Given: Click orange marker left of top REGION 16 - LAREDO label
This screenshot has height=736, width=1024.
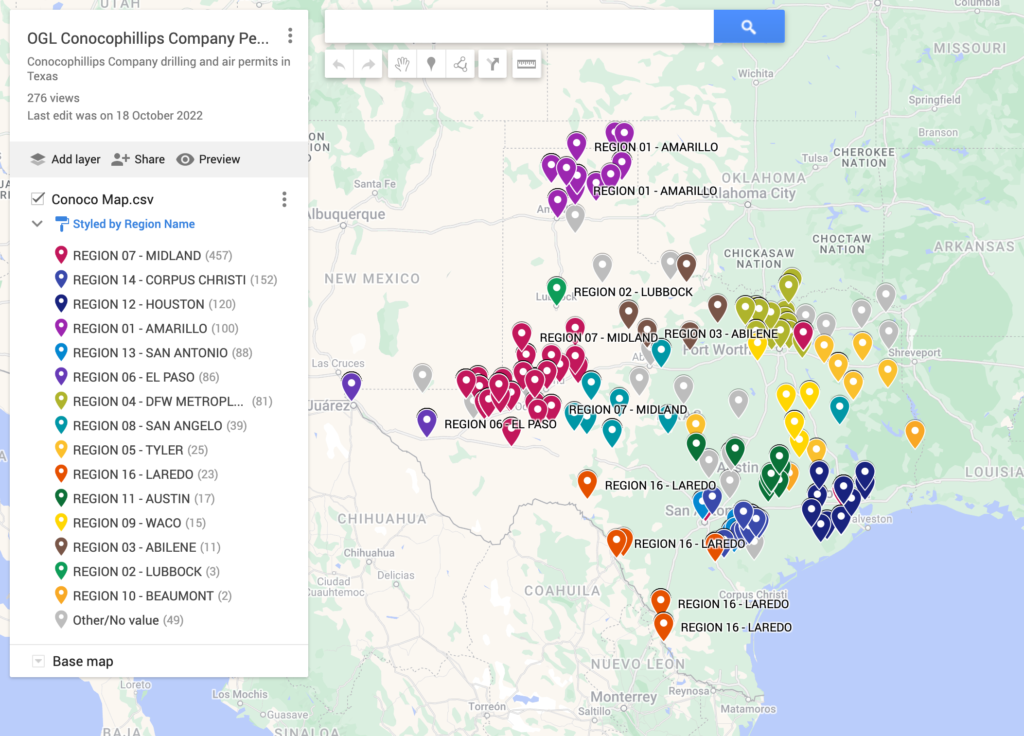Looking at the screenshot, I should point(587,482).
